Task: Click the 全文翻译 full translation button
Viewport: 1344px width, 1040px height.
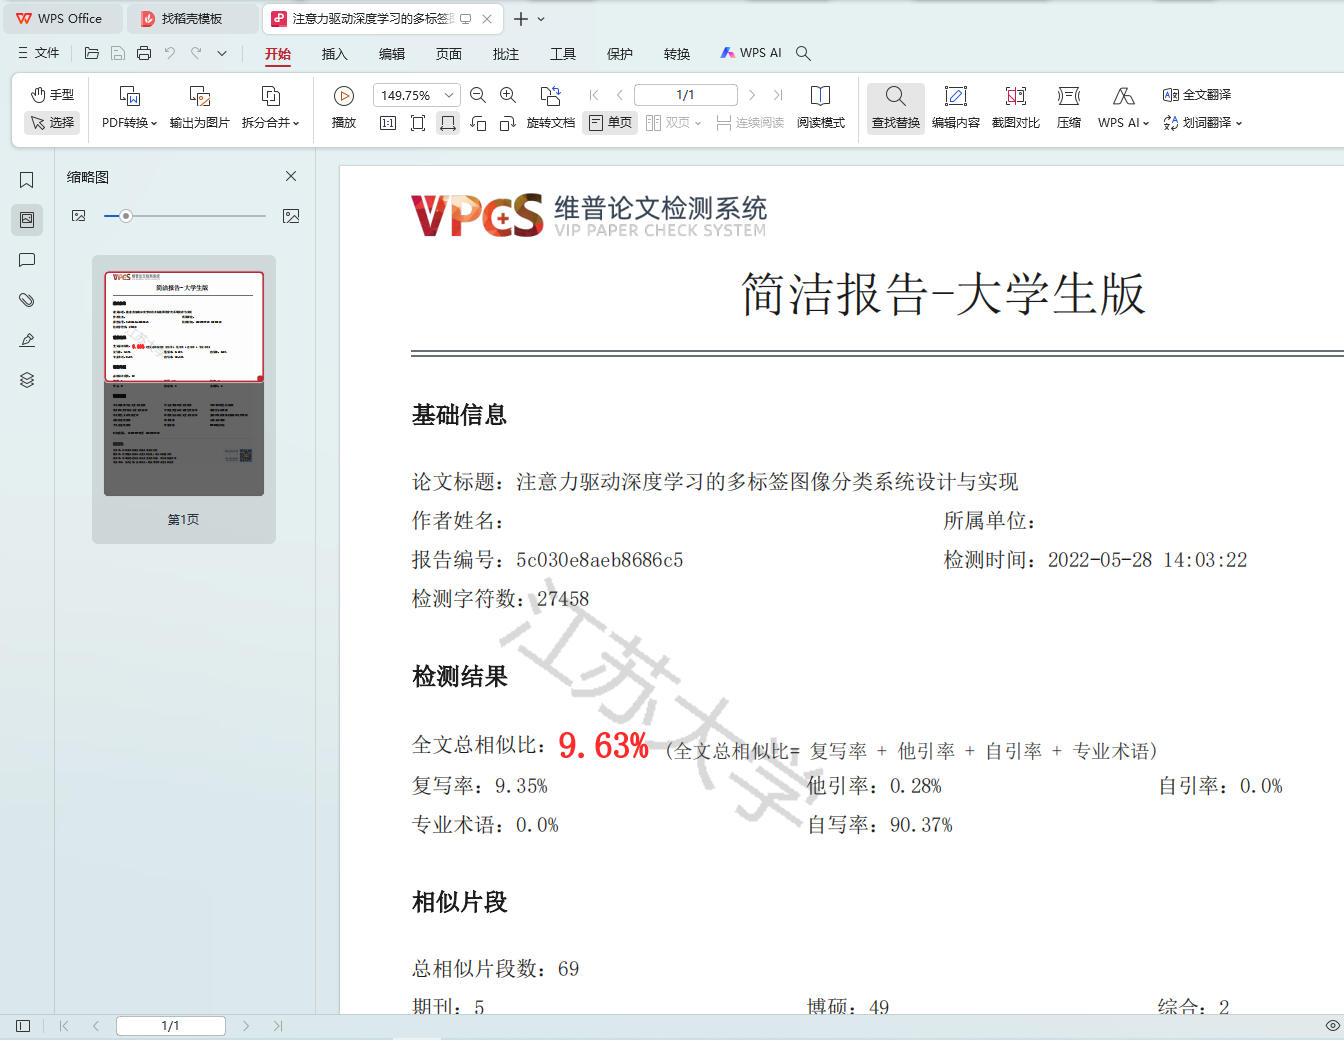Action: pyautogui.click(x=1197, y=95)
